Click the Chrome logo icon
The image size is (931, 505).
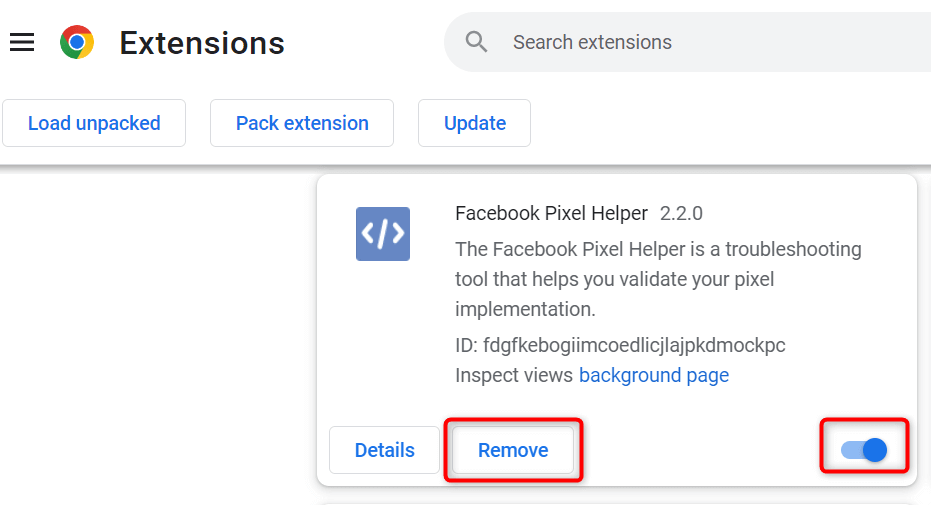coord(77,42)
